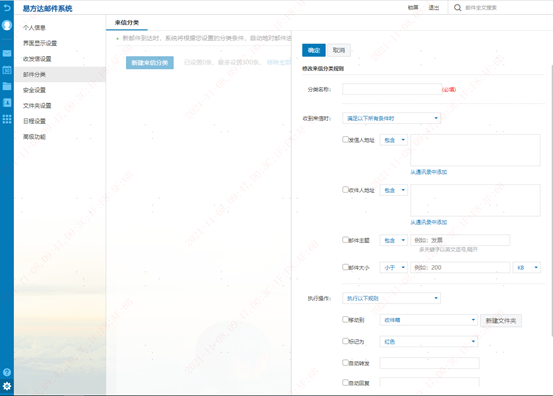This screenshot has height=396, width=553.
Task: Click the help question mark icon
Action: [7, 372]
